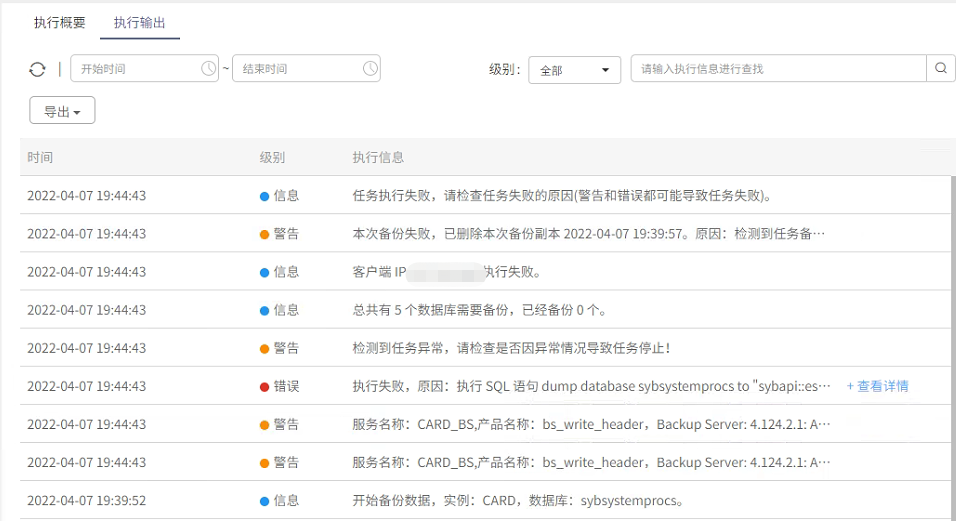Focus the 结束时间 input field
Viewport: 956px width, 521px height.
click(x=306, y=68)
